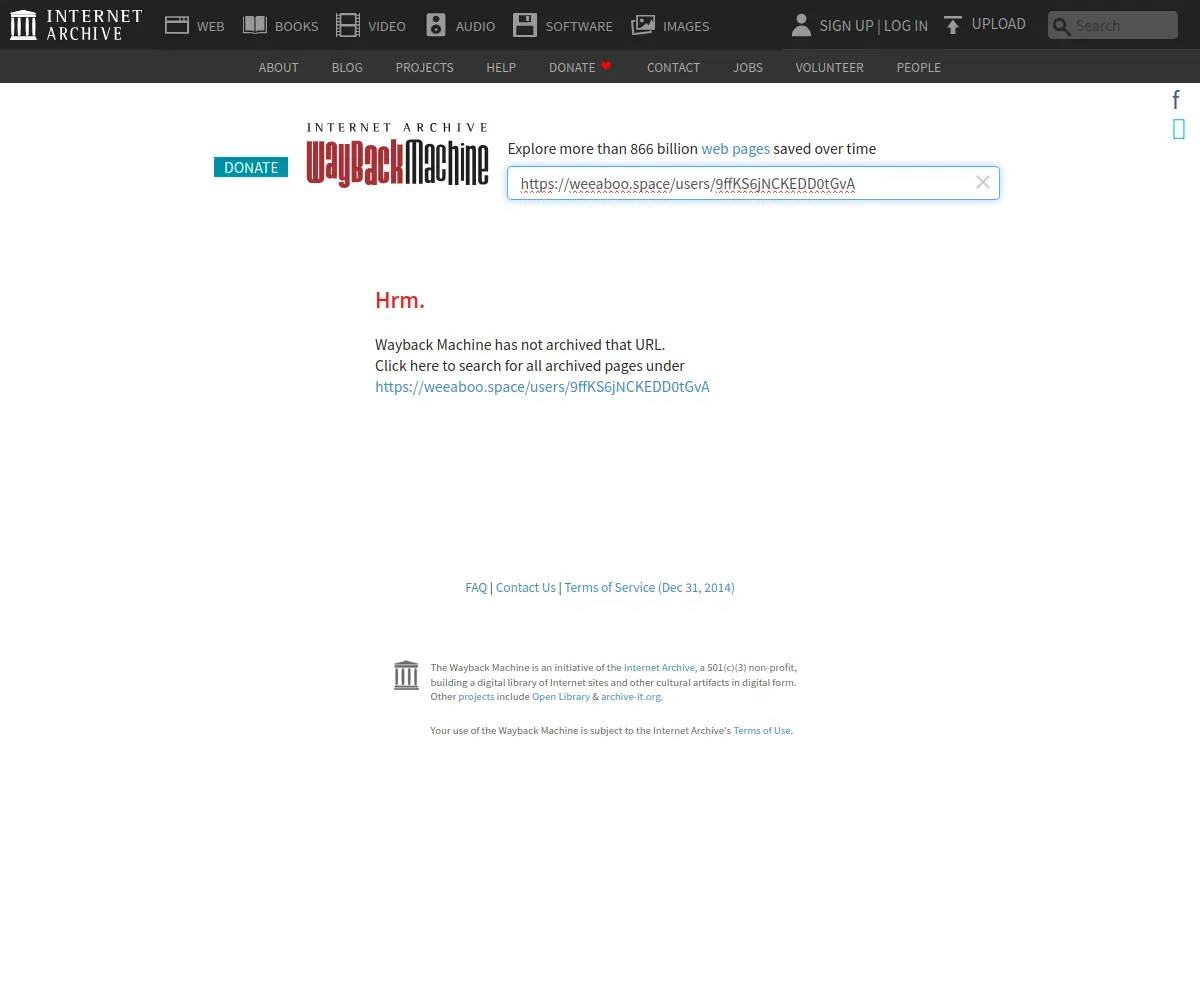Follow the footer 'projects' link
Screen dimensions: 1200x1000
click(x=476, y=697)
